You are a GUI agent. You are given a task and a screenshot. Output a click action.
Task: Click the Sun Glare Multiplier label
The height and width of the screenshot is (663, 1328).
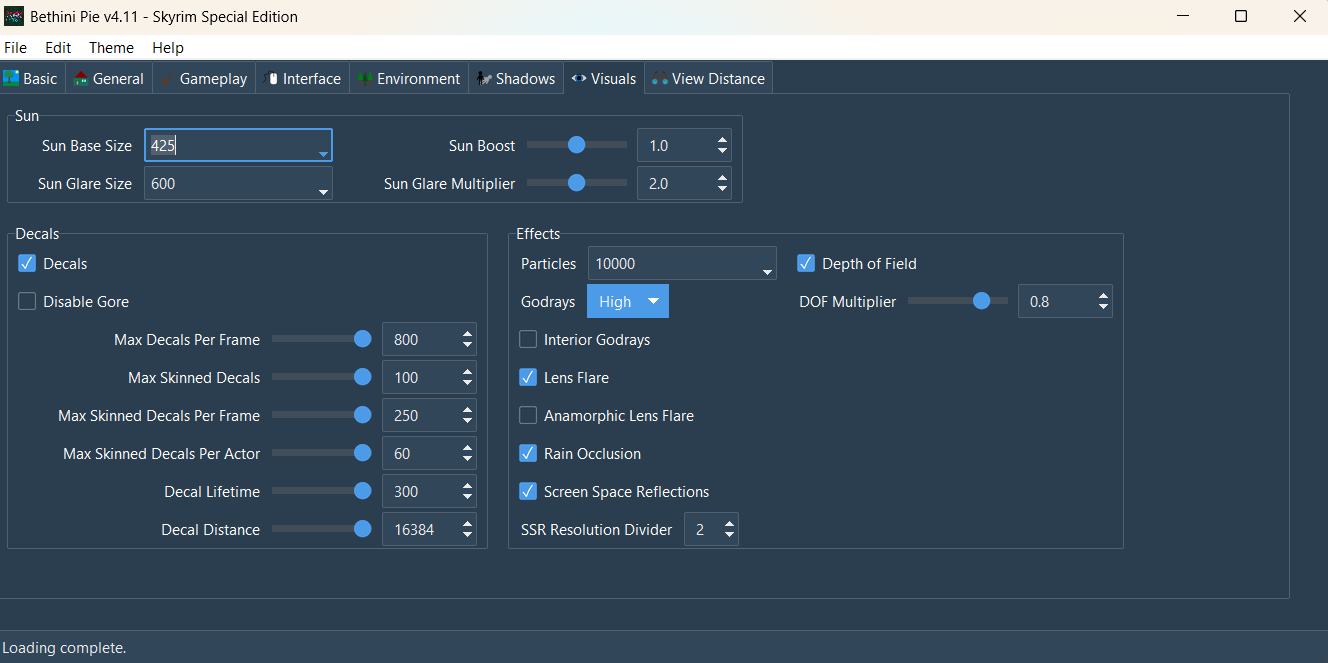450,184
